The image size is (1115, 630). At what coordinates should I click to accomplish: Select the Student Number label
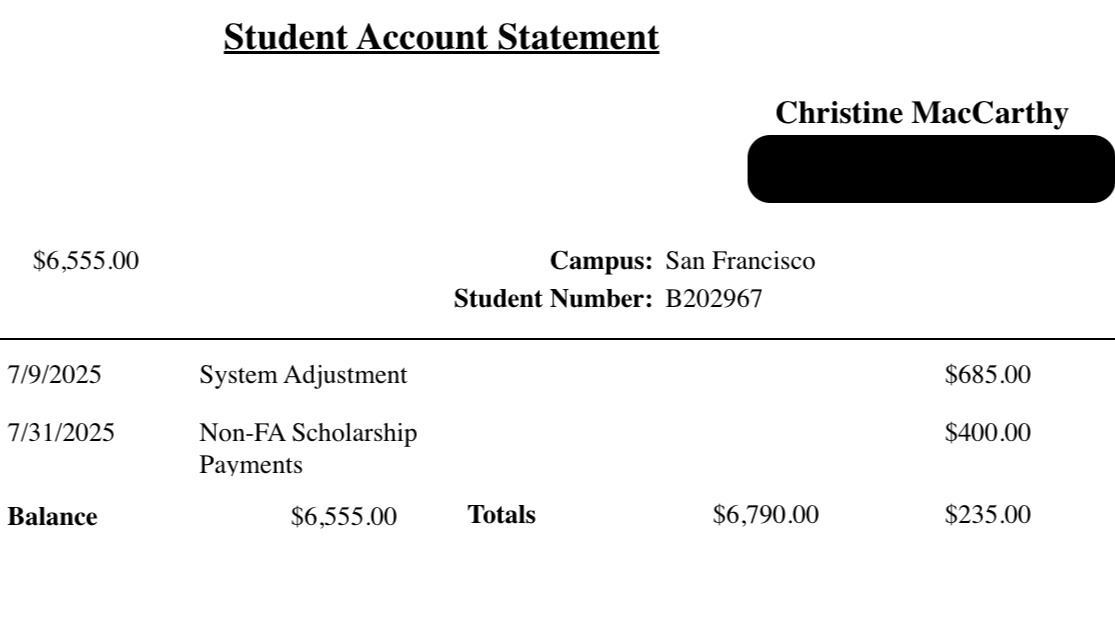553,299
